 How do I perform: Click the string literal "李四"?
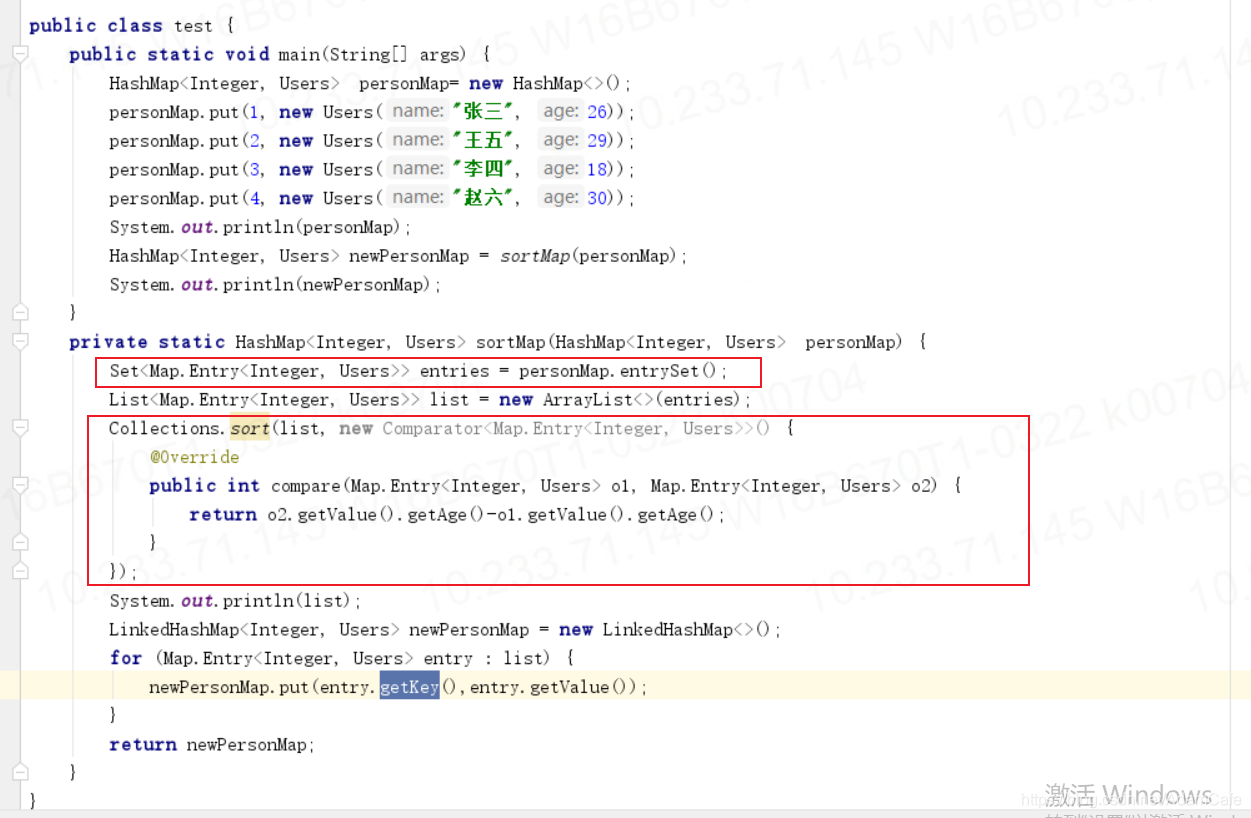(482, 169)
